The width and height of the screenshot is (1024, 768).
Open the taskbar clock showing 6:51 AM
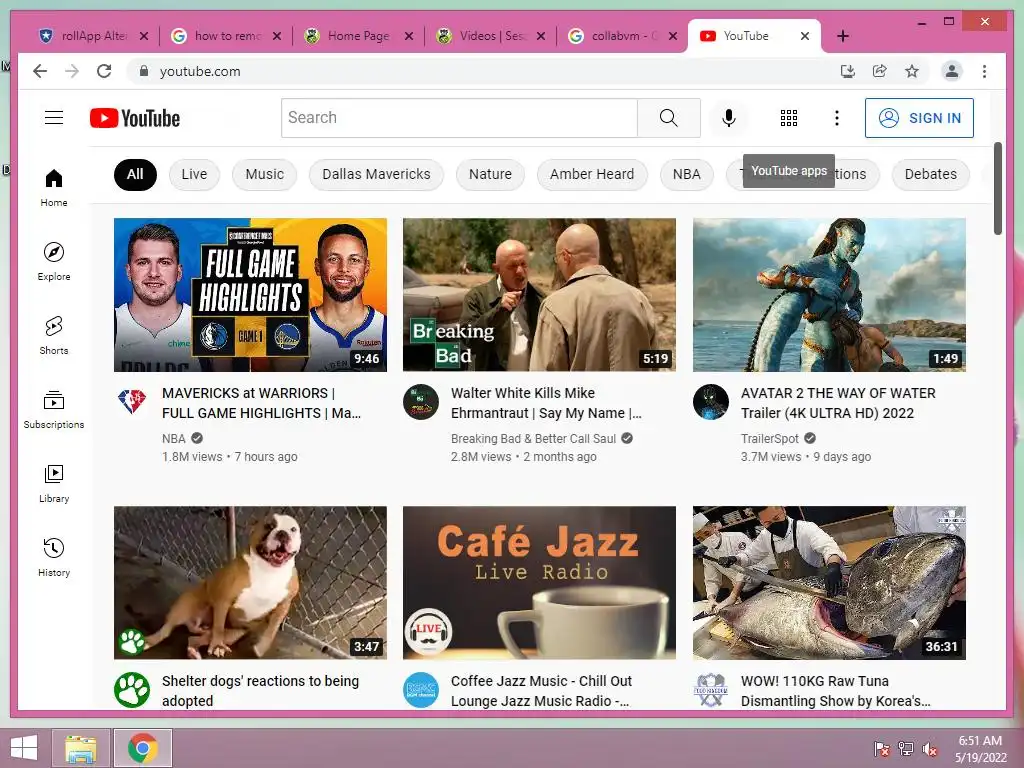pos(980,748)
